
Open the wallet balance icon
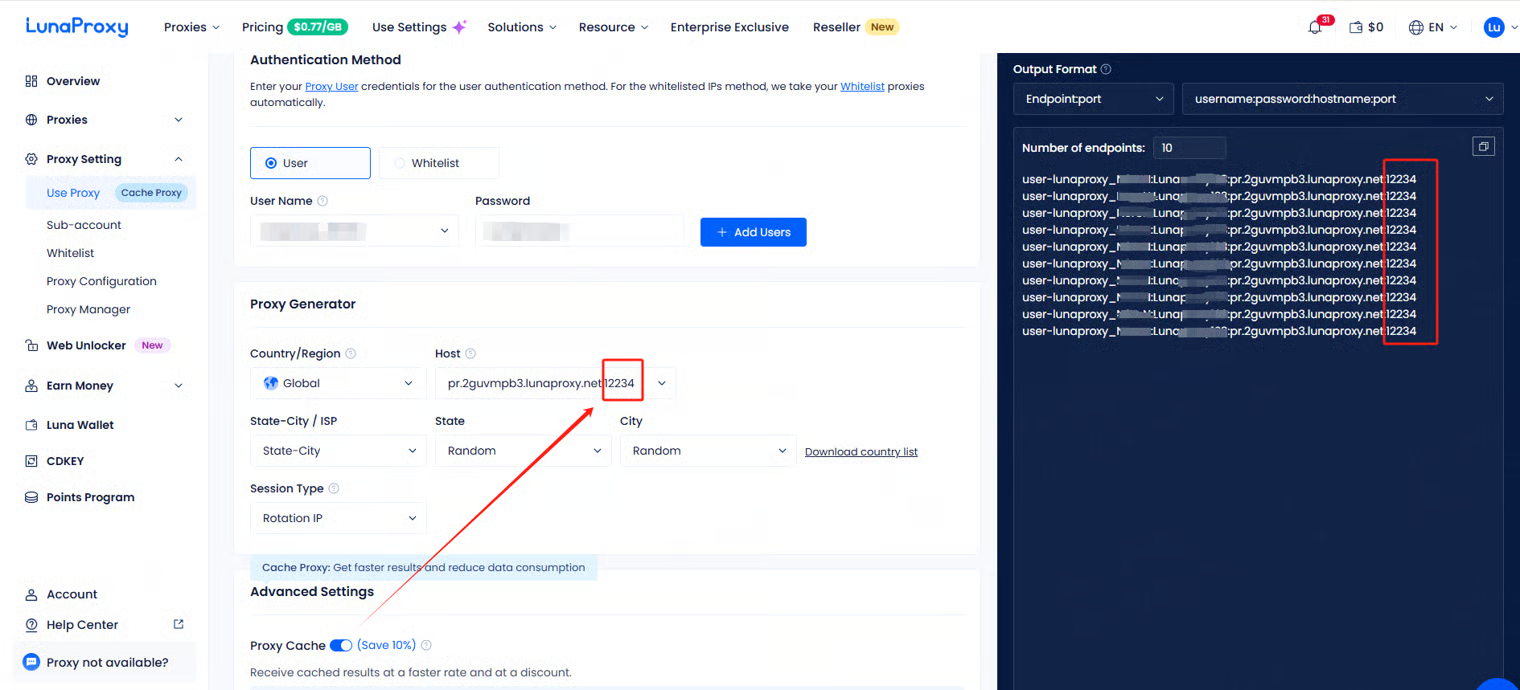click(1356, 28)
